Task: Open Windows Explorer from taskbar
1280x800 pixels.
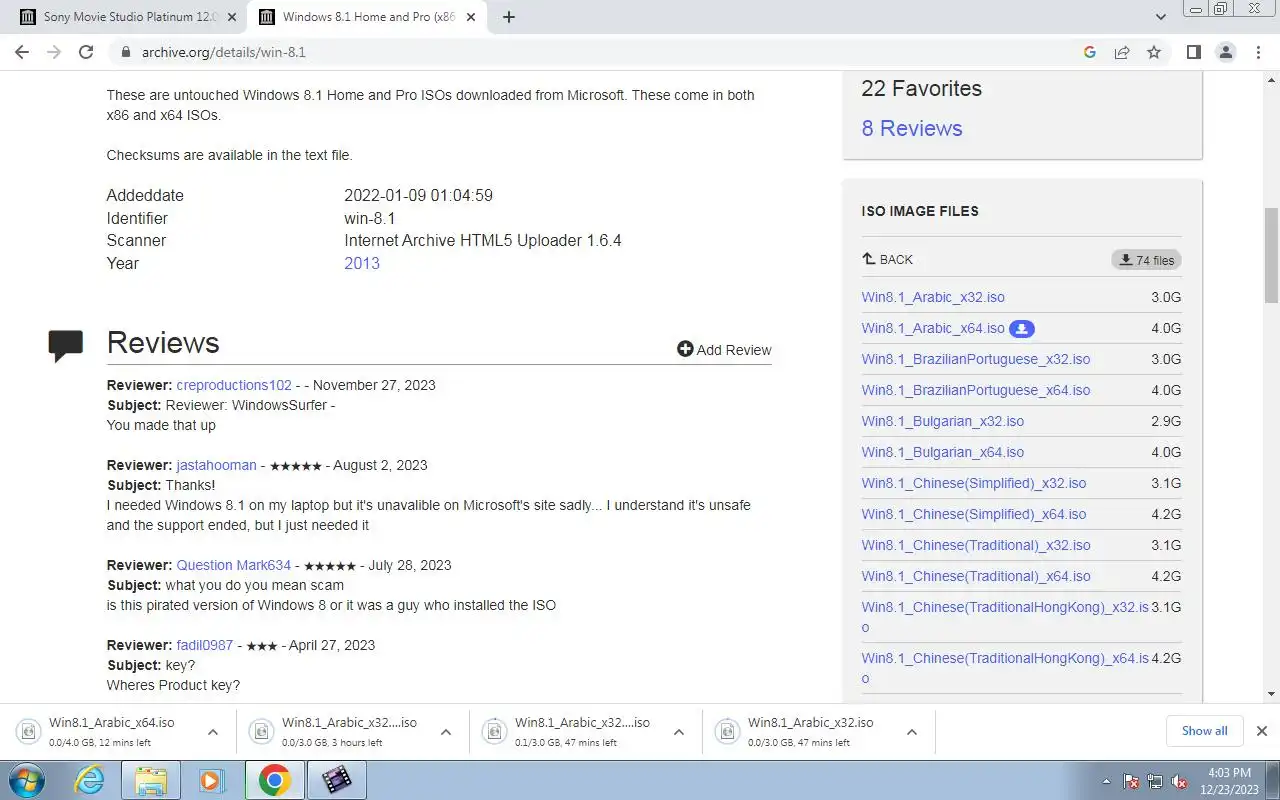Action: click(150, 780)
